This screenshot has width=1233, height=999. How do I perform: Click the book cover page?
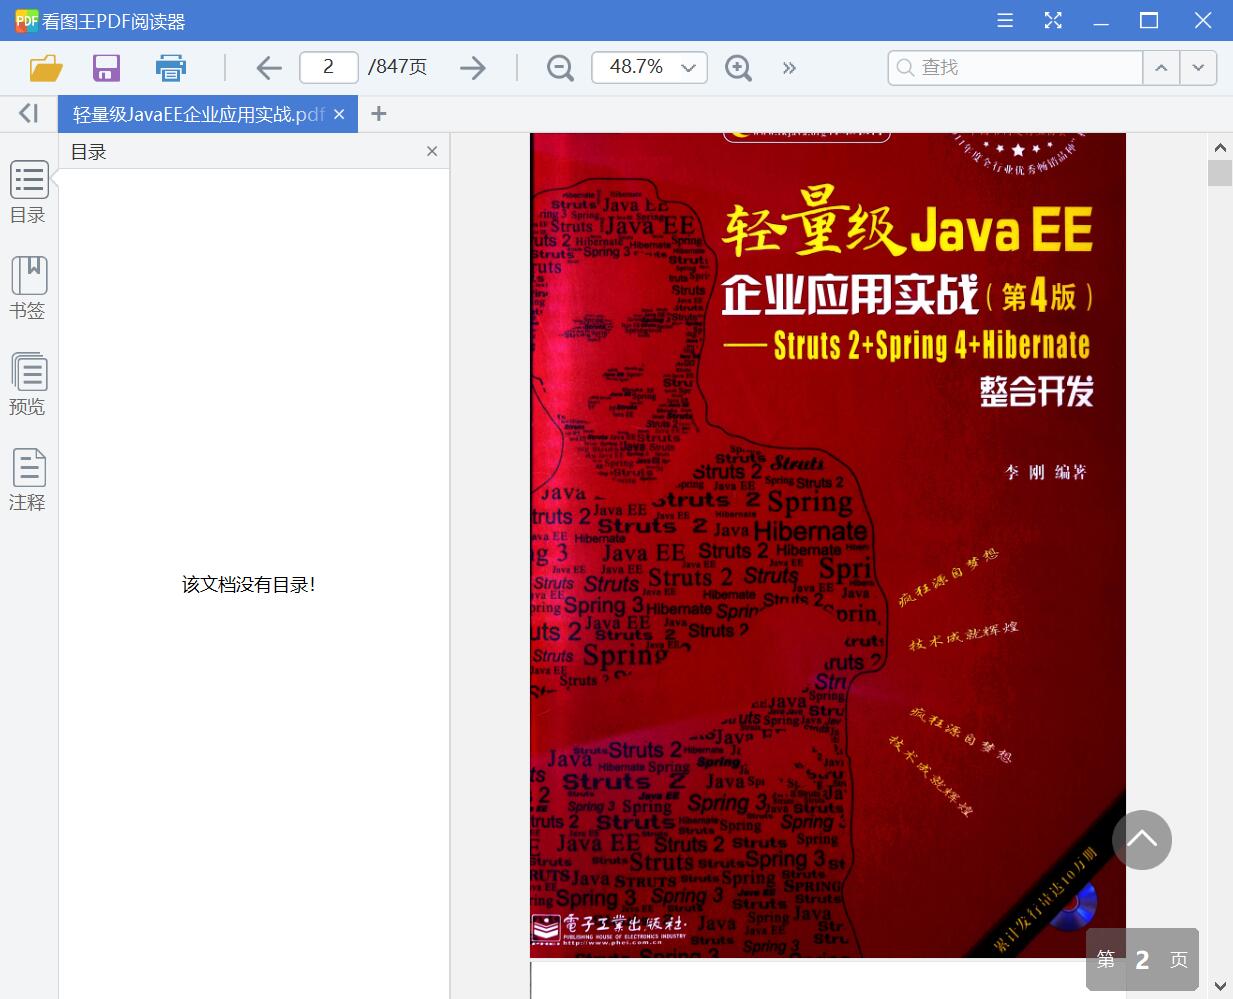pyautogui.click(x=828, y=545)
